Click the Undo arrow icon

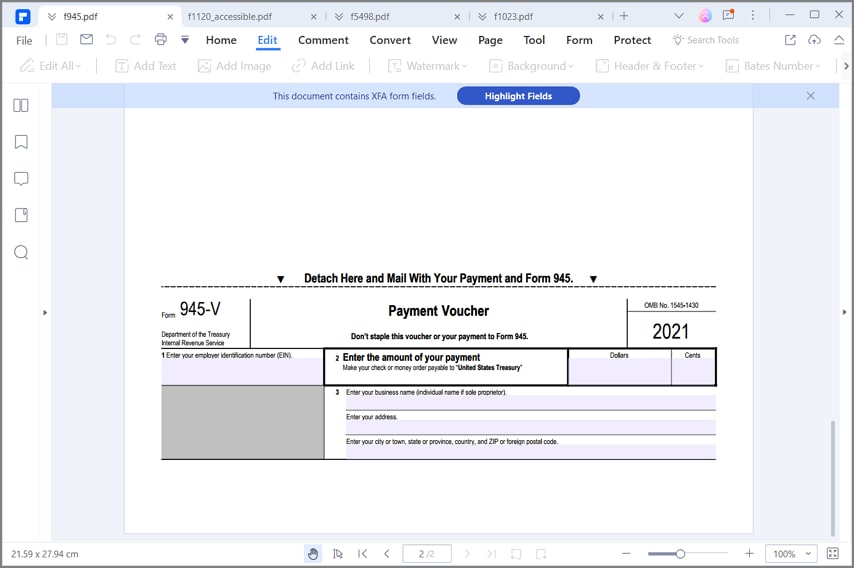(111, 39)
